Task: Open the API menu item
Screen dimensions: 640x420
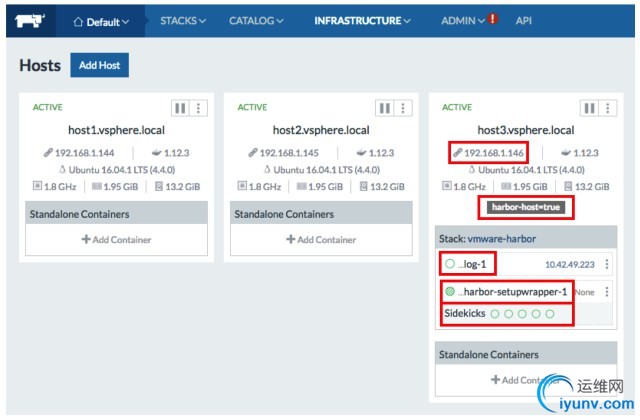Action: [x=523, y=21]
